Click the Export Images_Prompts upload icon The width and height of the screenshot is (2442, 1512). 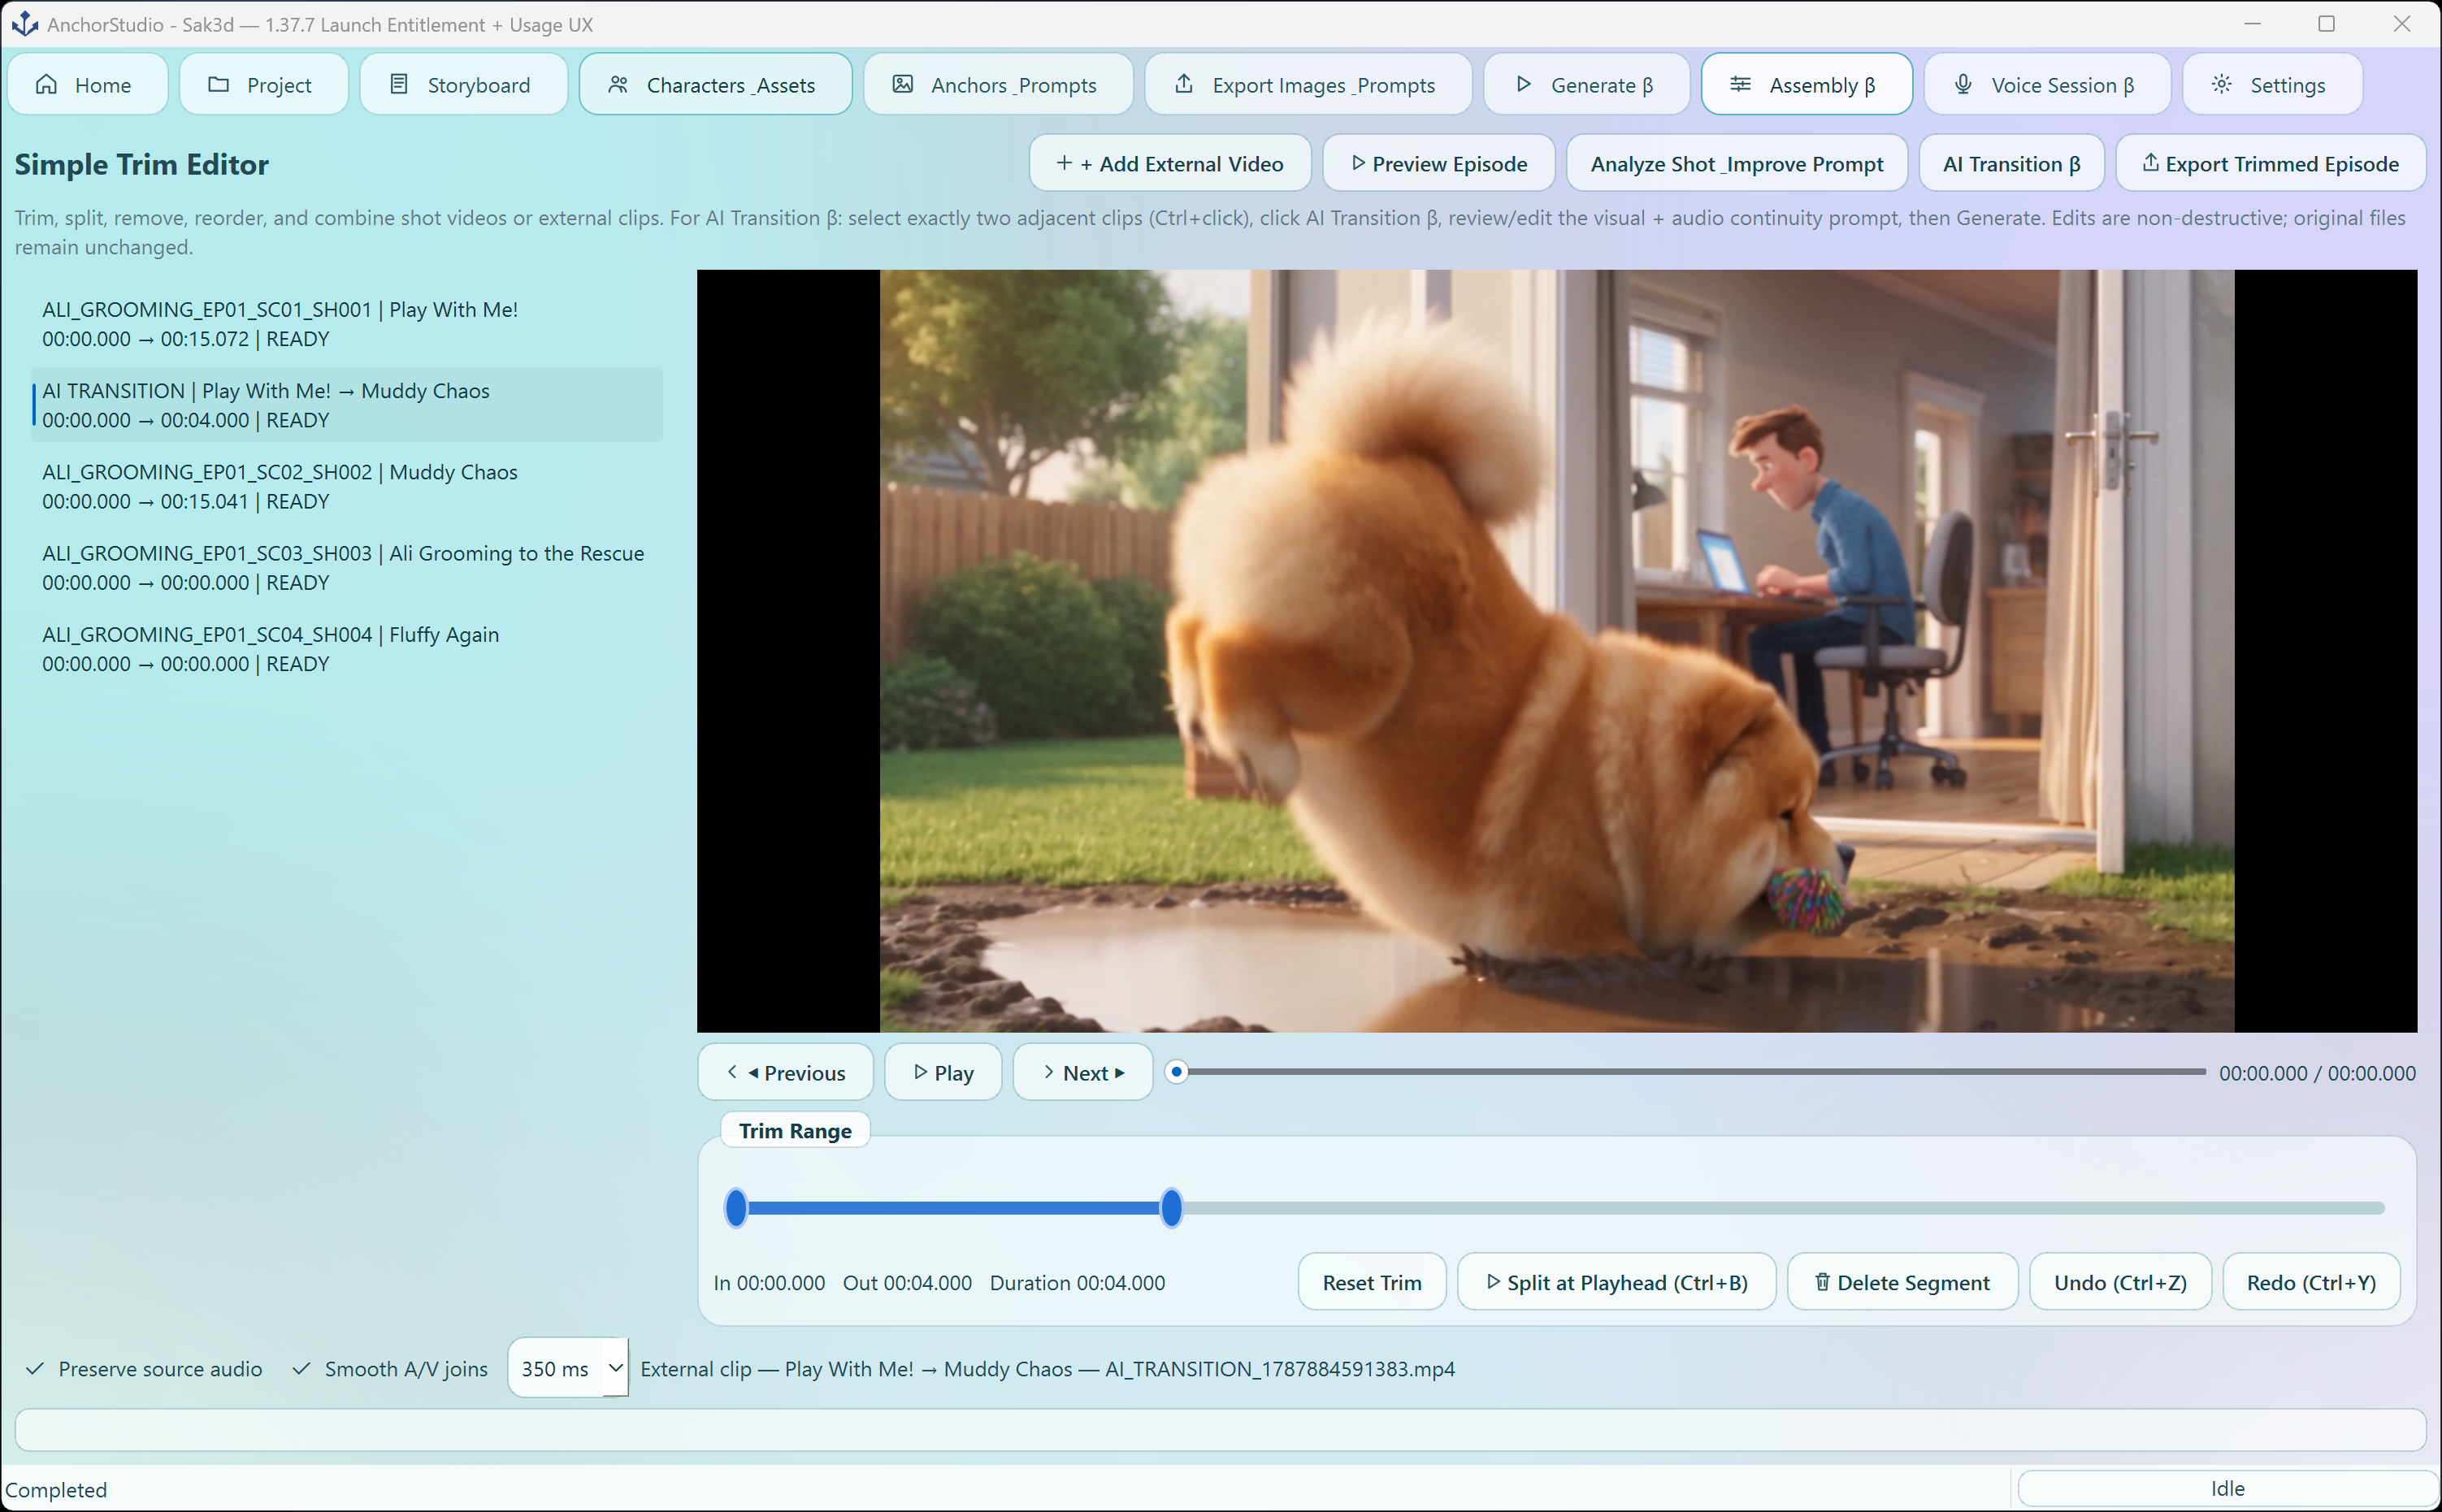point(1184,85)
